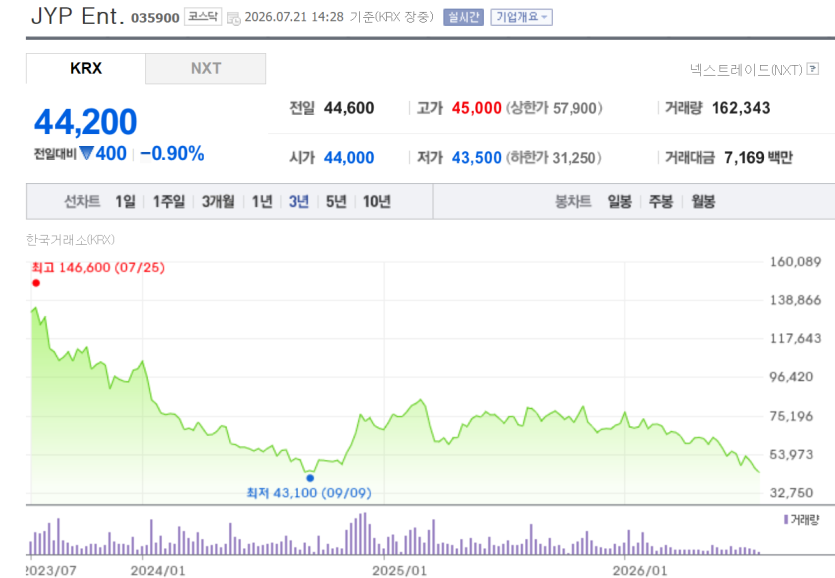Click the 최고 146,600 (07/25) label
Image resolution: width=835 pixels, height=578 pixels.
[99, 267]
